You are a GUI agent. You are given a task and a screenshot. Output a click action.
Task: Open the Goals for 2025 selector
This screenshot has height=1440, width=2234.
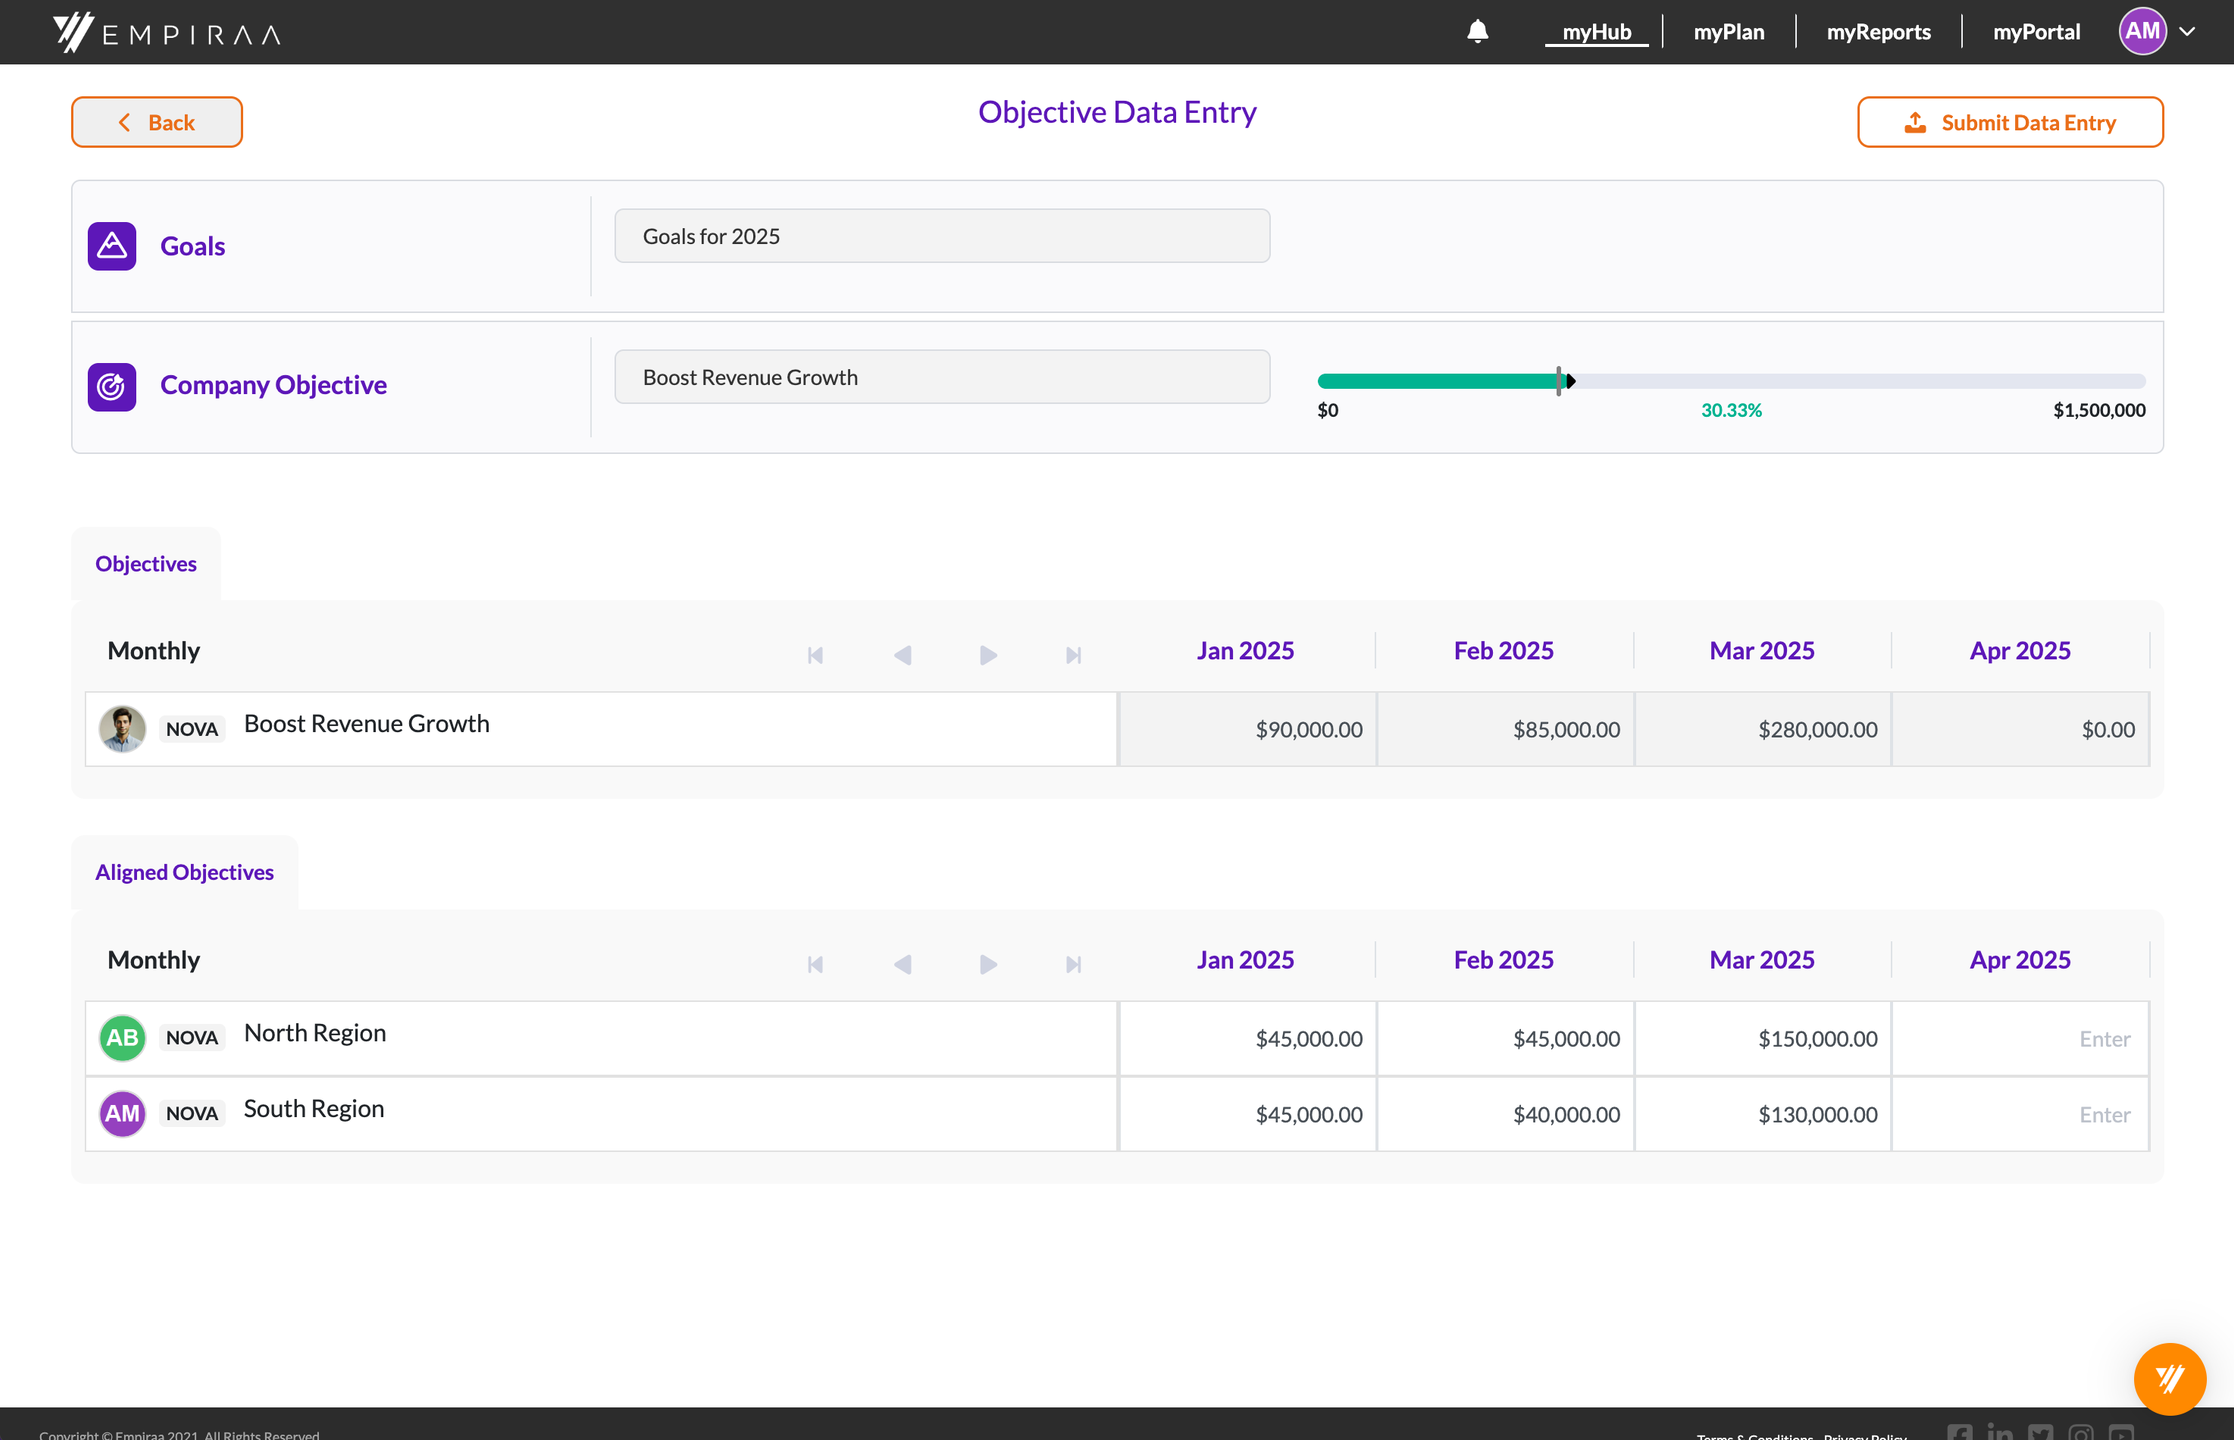[941, 236]
